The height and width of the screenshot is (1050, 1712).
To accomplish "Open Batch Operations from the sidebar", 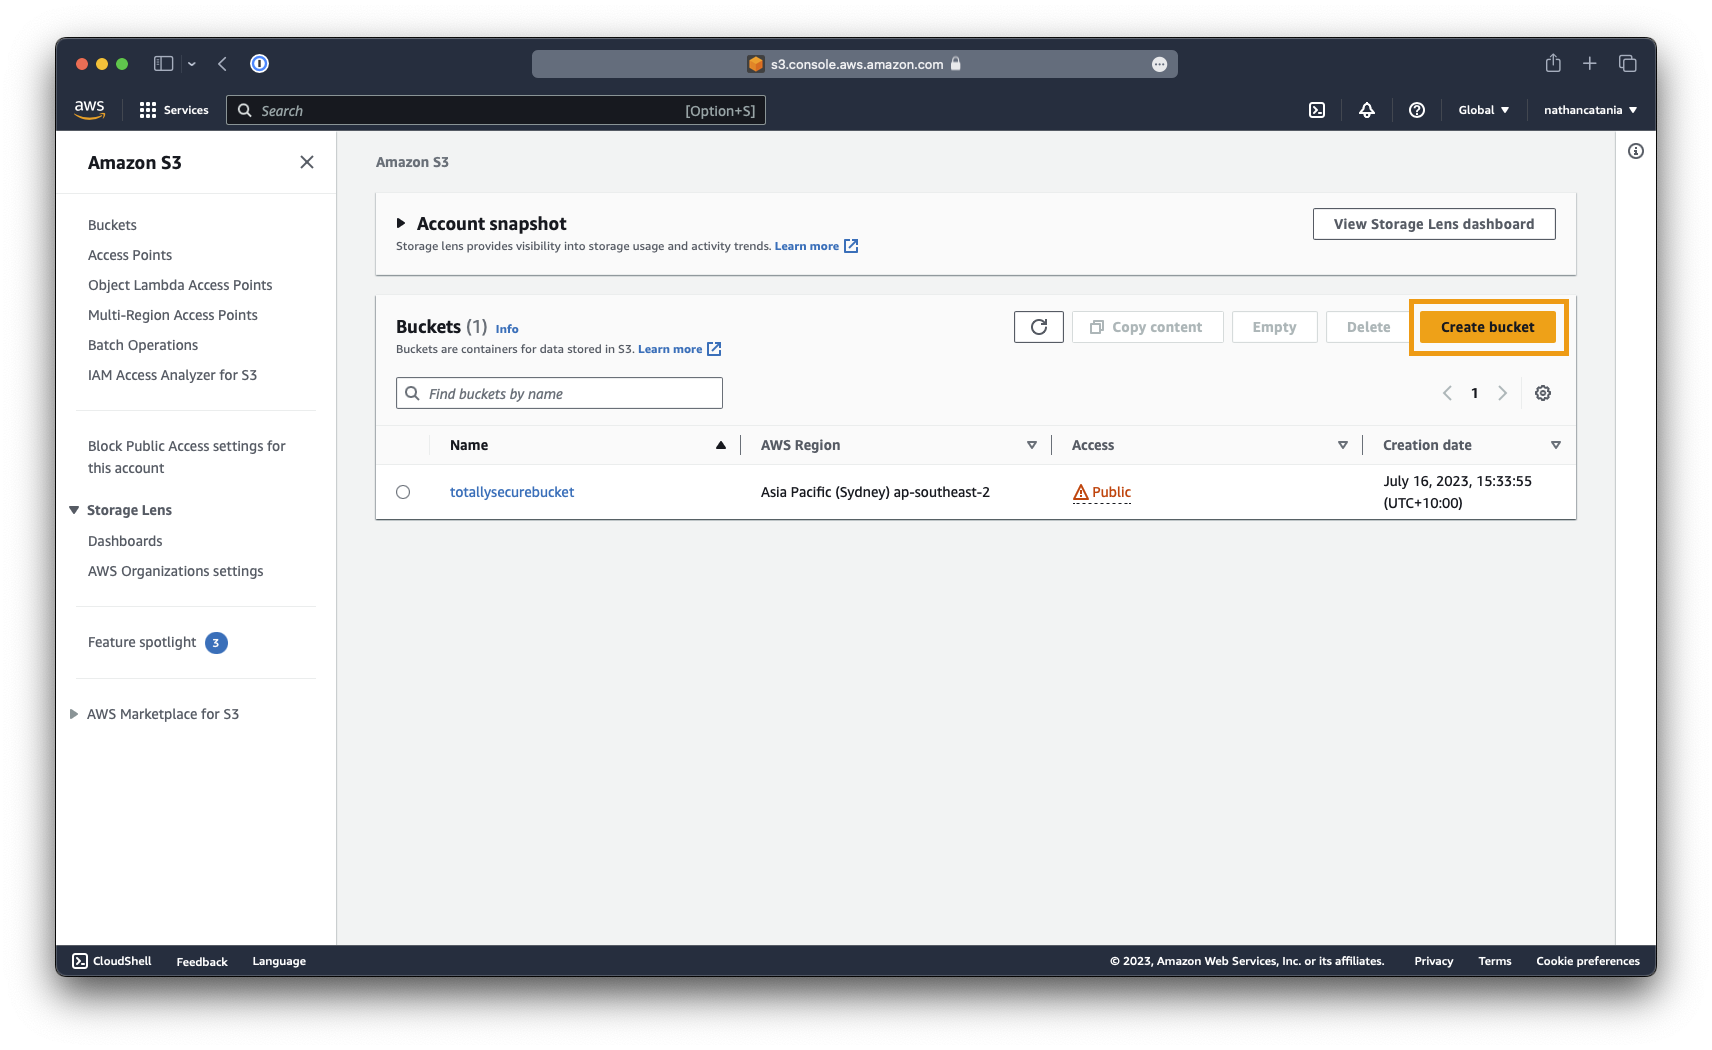I will [x=143, y=345].
